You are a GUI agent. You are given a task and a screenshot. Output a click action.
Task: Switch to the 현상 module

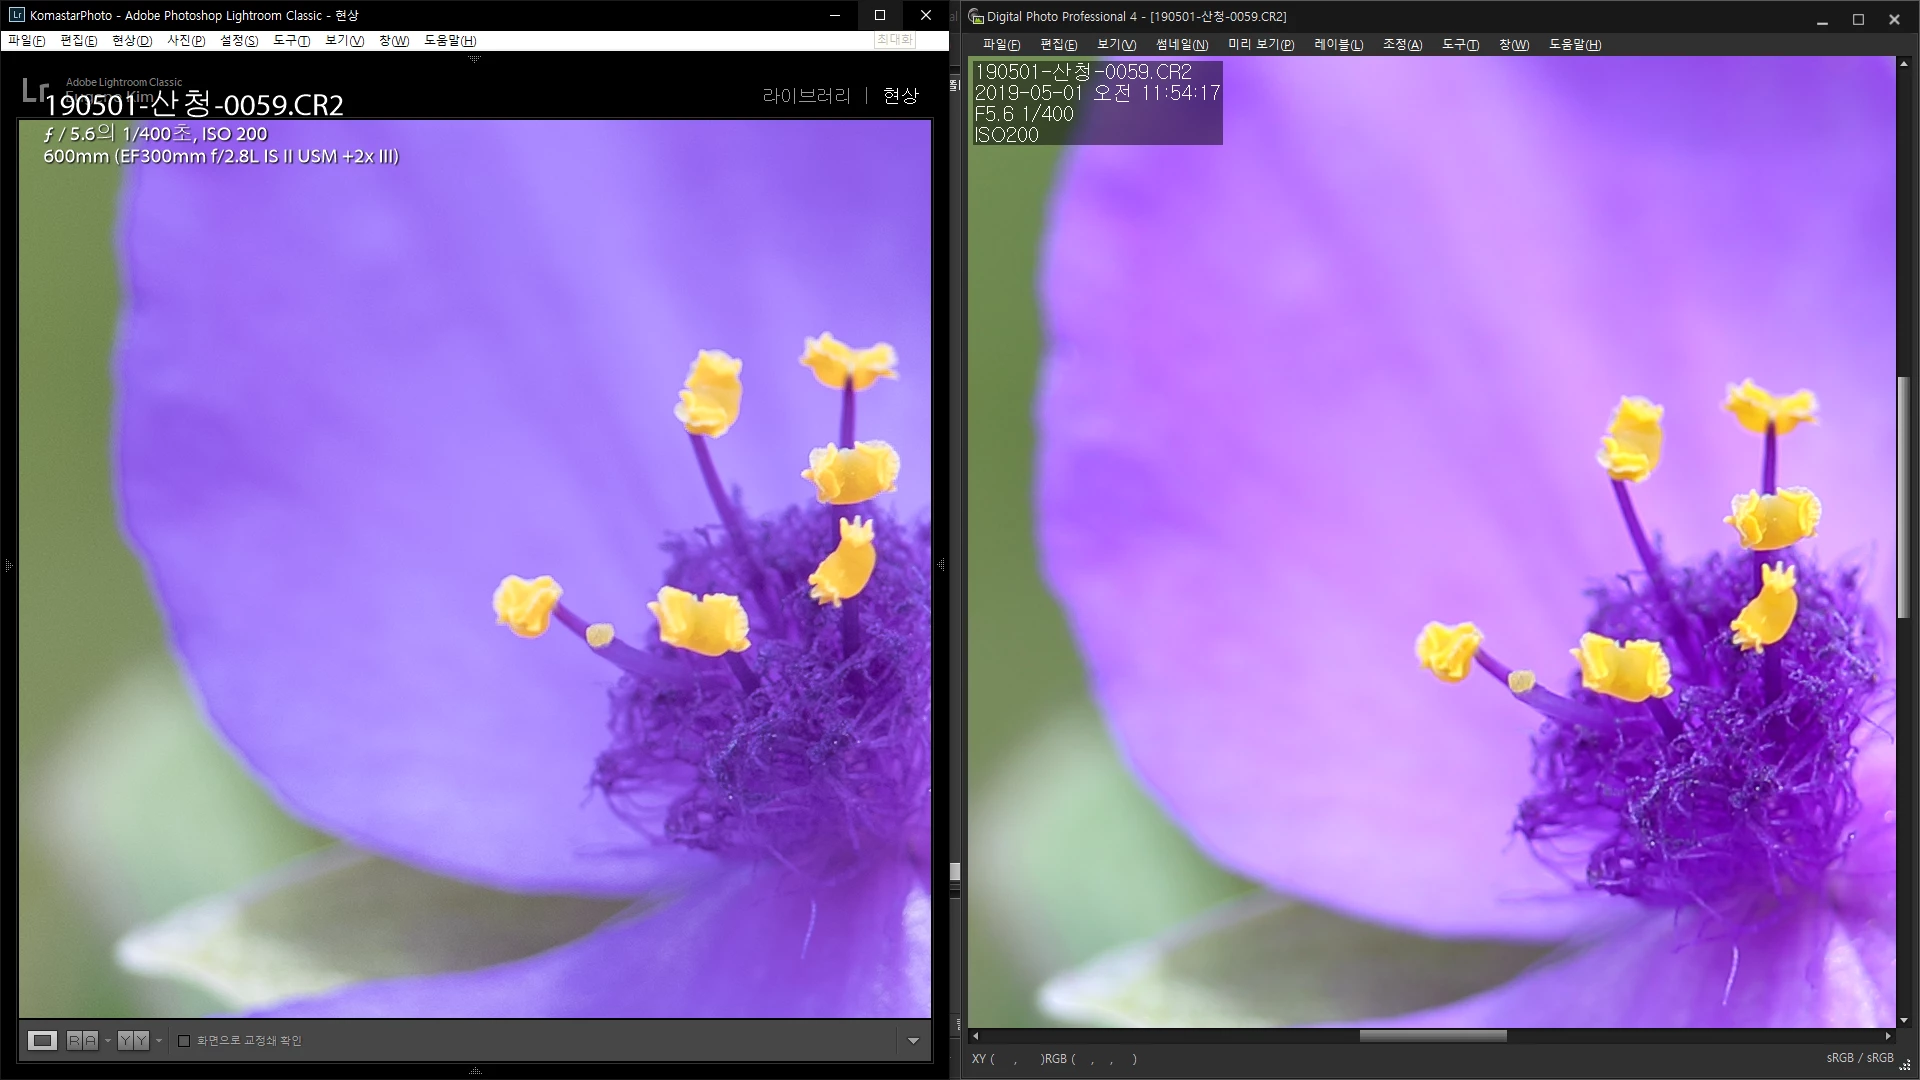coord(900,96)
